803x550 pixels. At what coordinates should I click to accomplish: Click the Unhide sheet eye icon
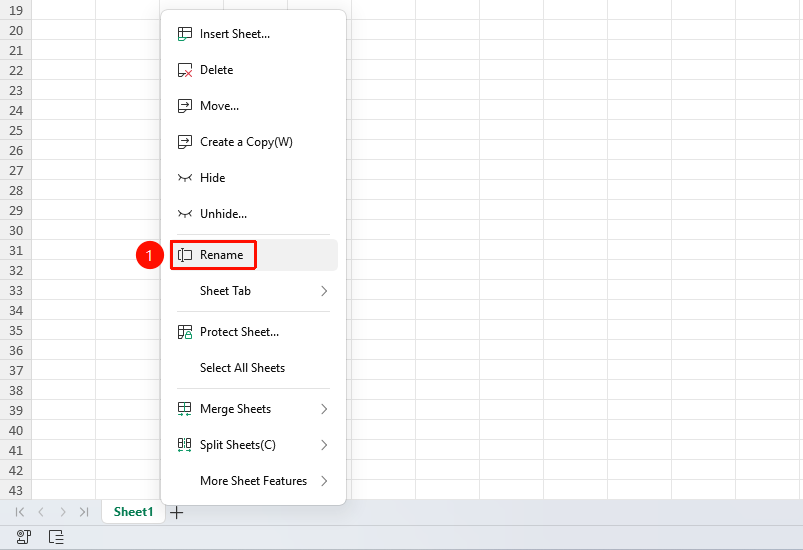[184, 214]
